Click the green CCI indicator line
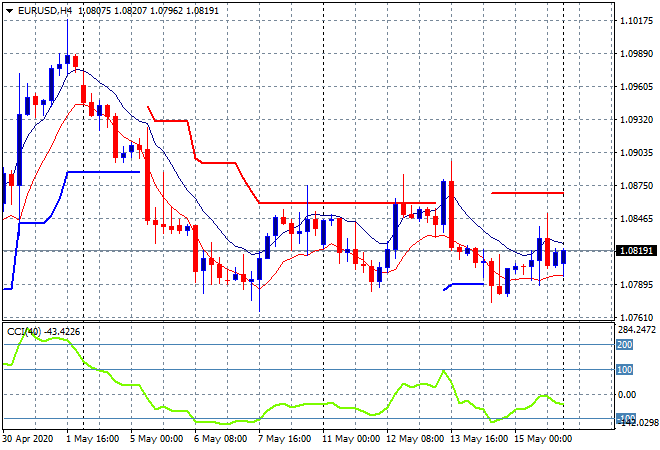Image resolution: width=660 pixels, height=450 pixels. coord(283,406)
